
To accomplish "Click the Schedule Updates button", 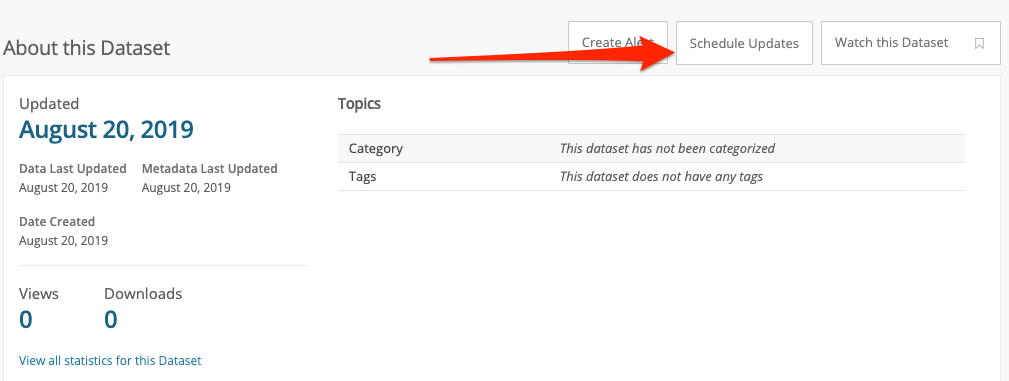I will pos(744,43).
